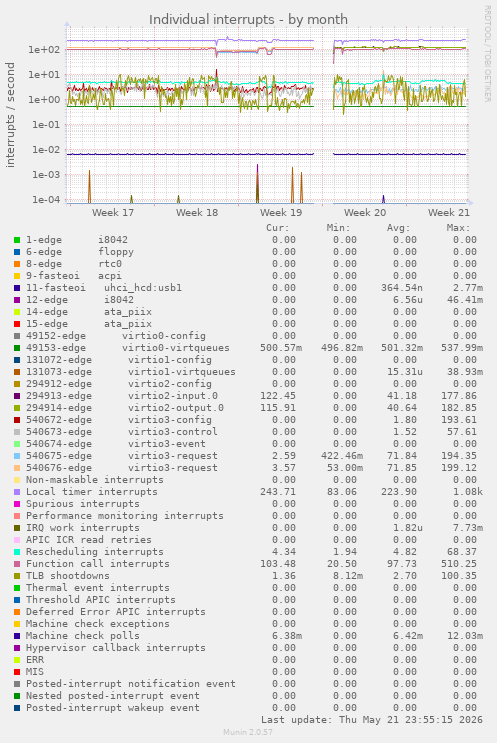Click the Cur column header
This screenshot has height=743, width=497.
[278, 228]
